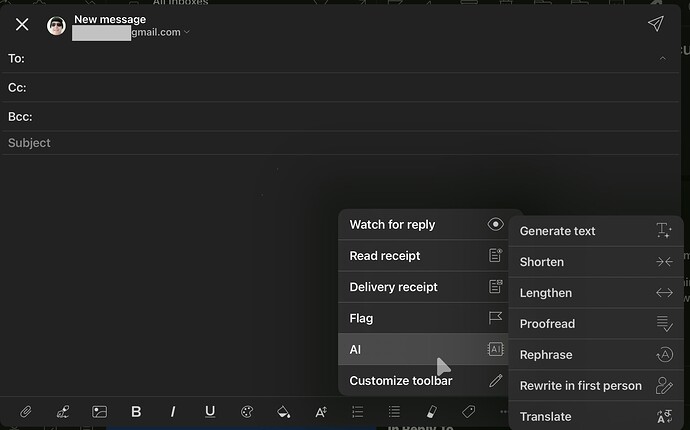Click the To recipient field

pos(341,59)
